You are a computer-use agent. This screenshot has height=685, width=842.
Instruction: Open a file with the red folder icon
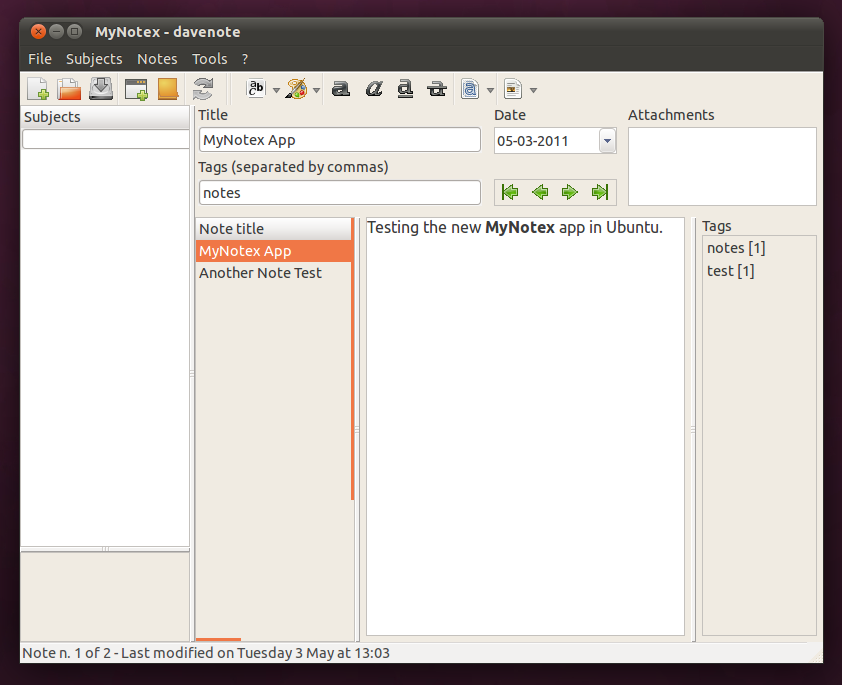pos(69,89)
